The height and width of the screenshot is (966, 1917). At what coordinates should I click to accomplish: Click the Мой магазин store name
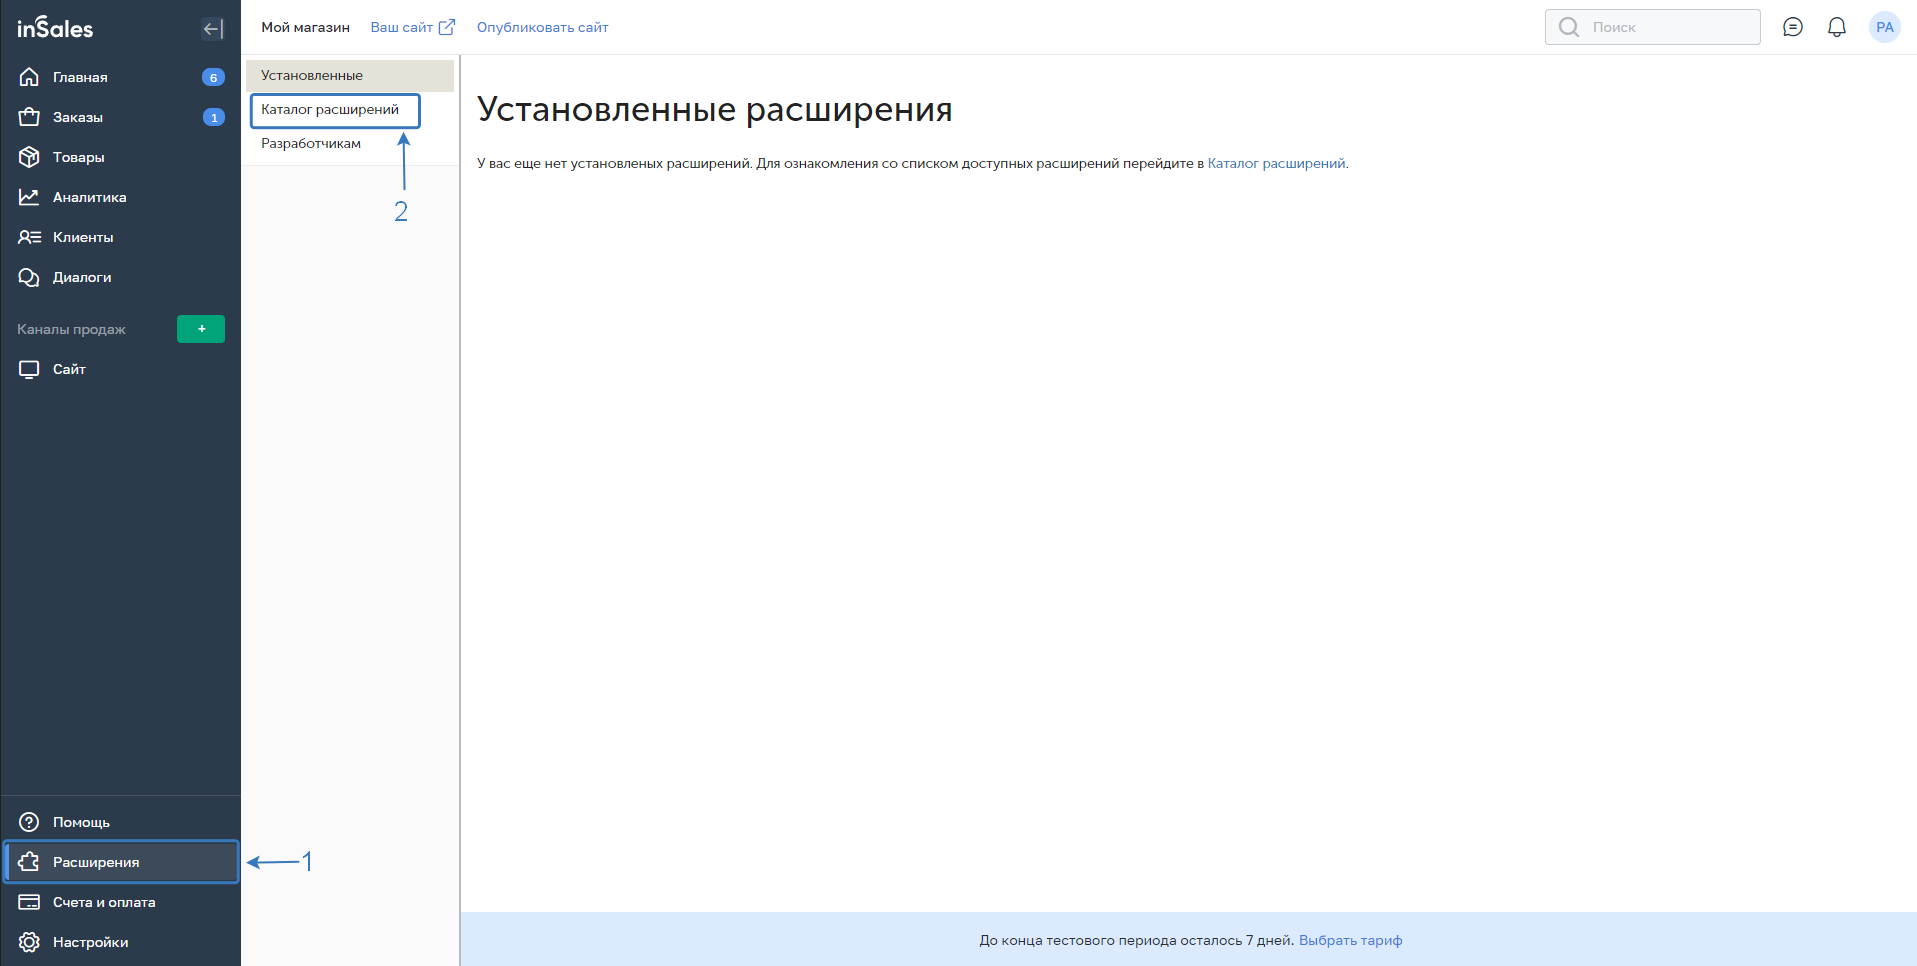pos(305,27)
